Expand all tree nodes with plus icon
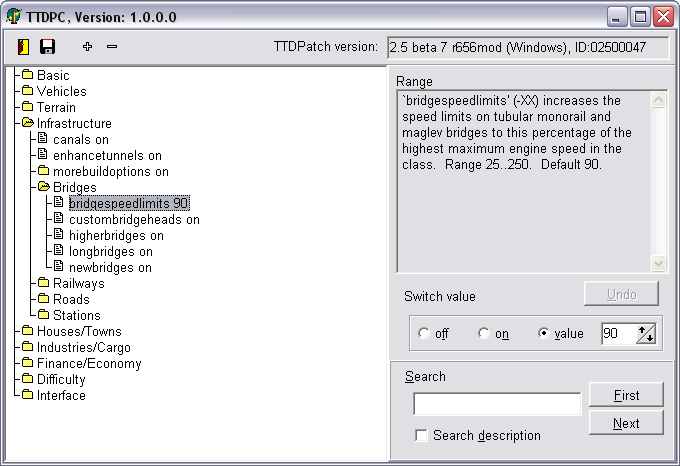Viewport: 680px width, 466px height. click(x=87, y=46)
